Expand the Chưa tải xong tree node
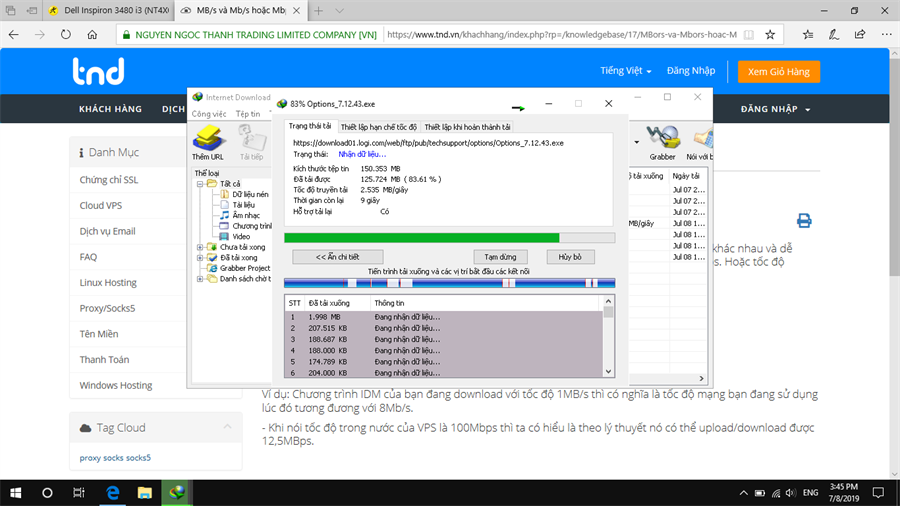900x506 pixels. [200, 247]
